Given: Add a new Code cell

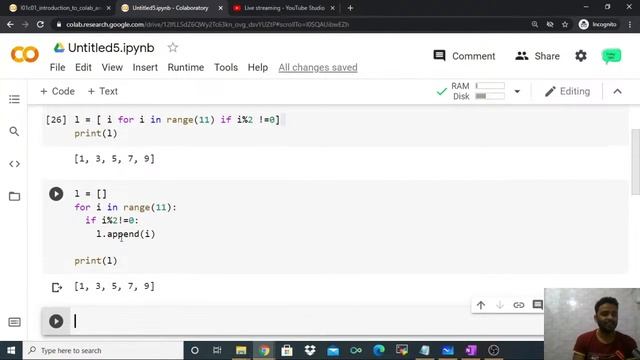Looking at the screenshot, I should pyautogui.click(x=57, y=91).
